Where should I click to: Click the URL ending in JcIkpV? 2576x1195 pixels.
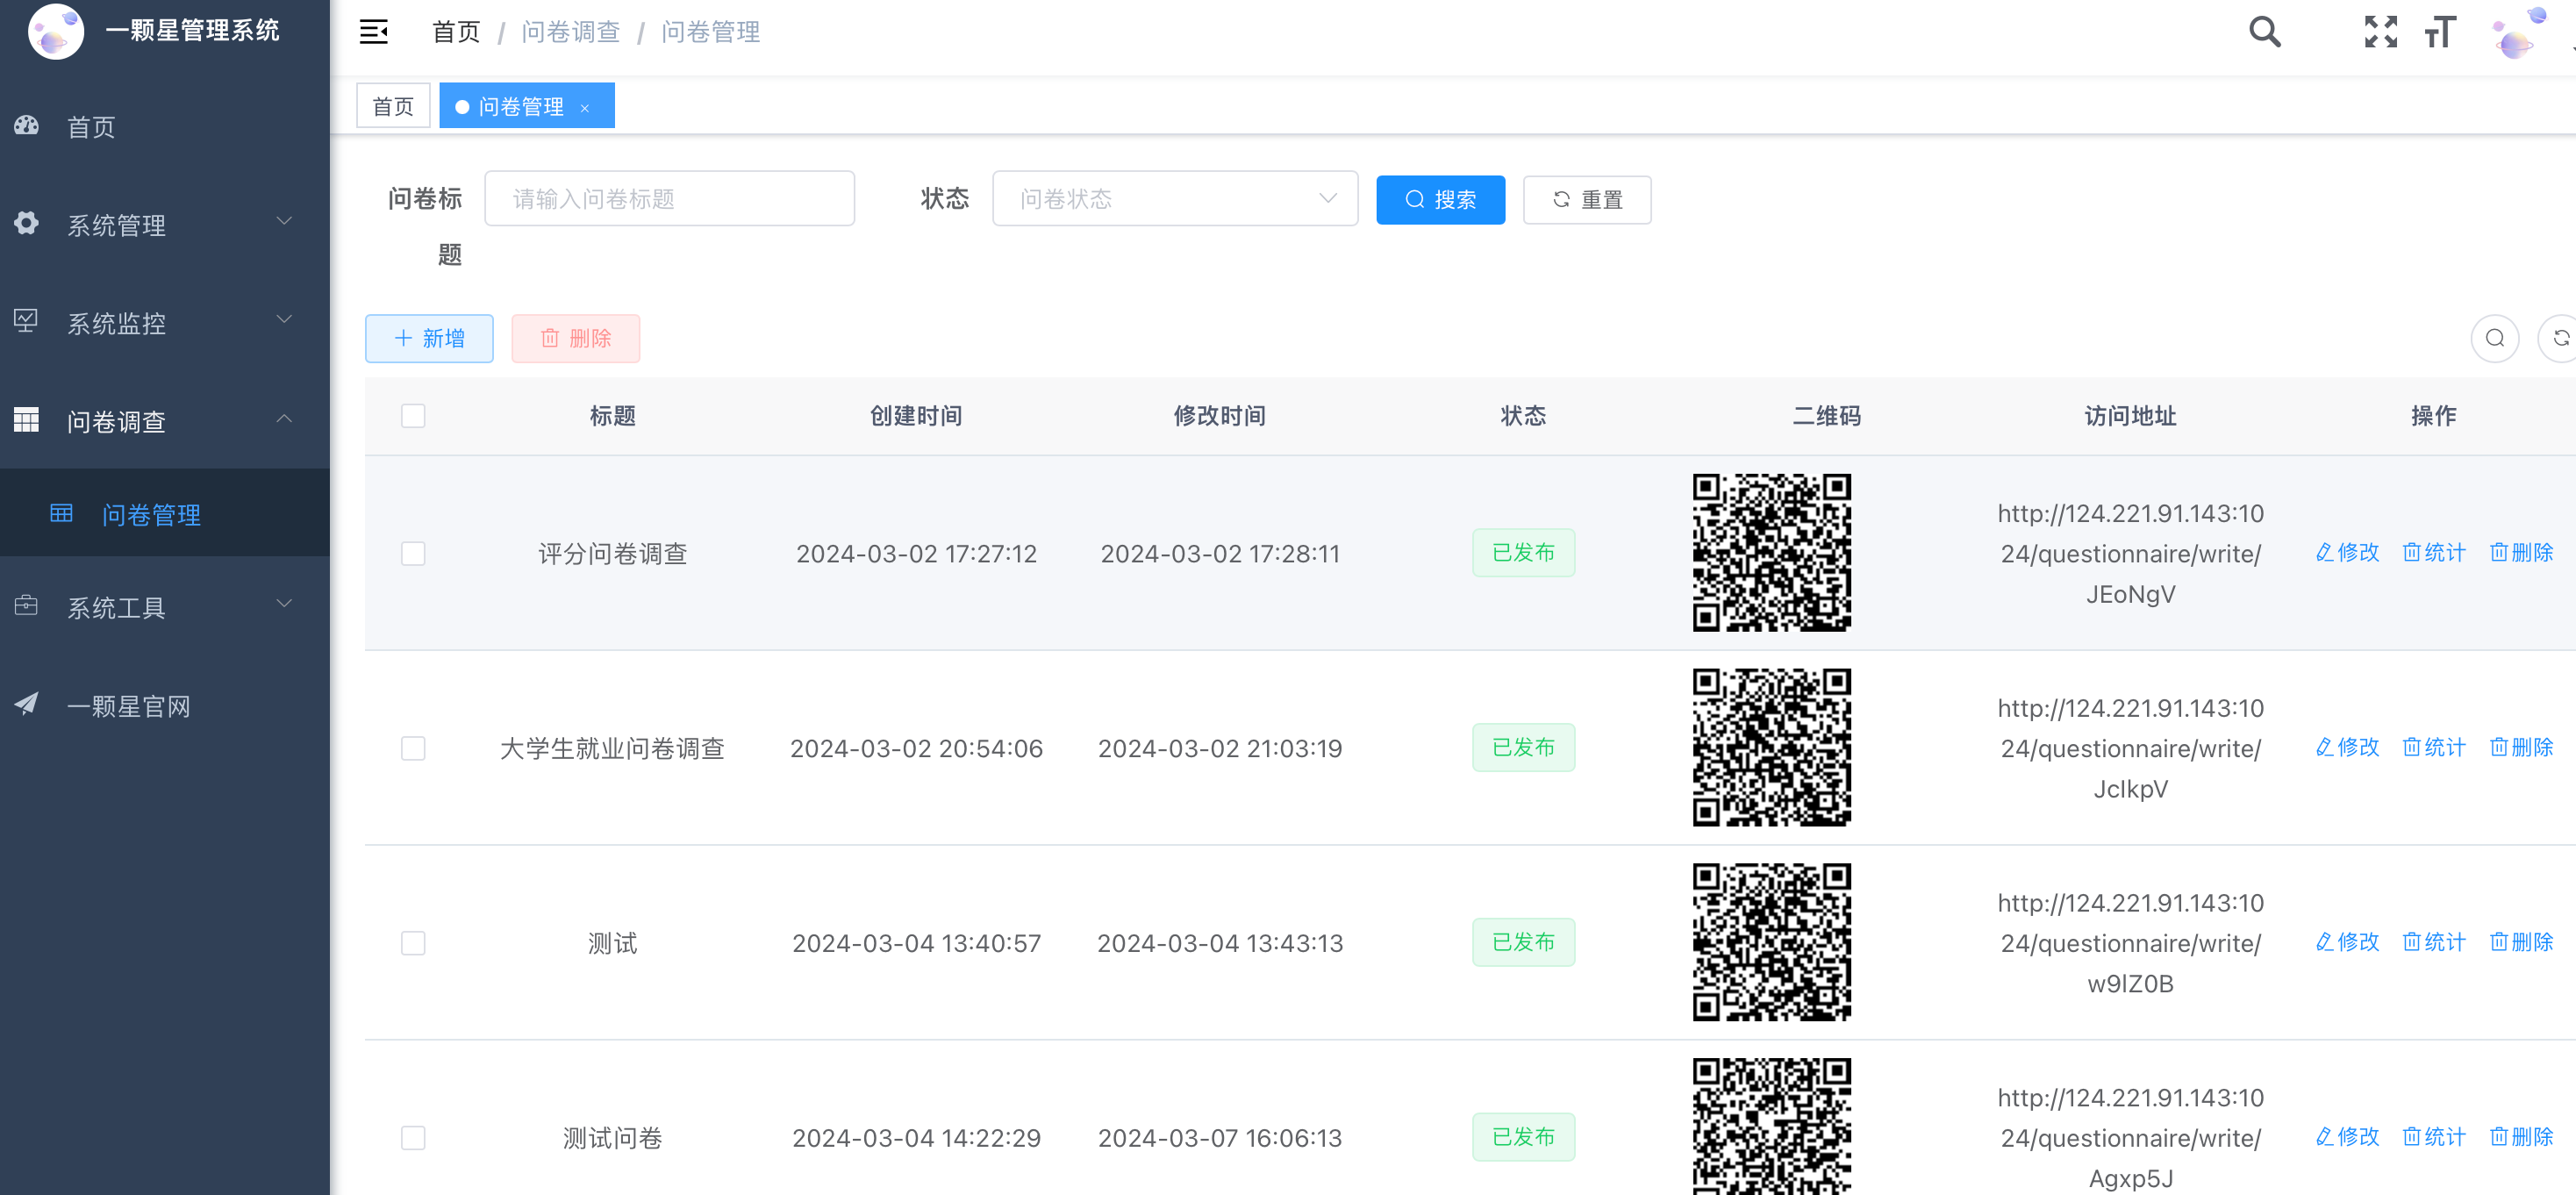tap(2130, 748)
